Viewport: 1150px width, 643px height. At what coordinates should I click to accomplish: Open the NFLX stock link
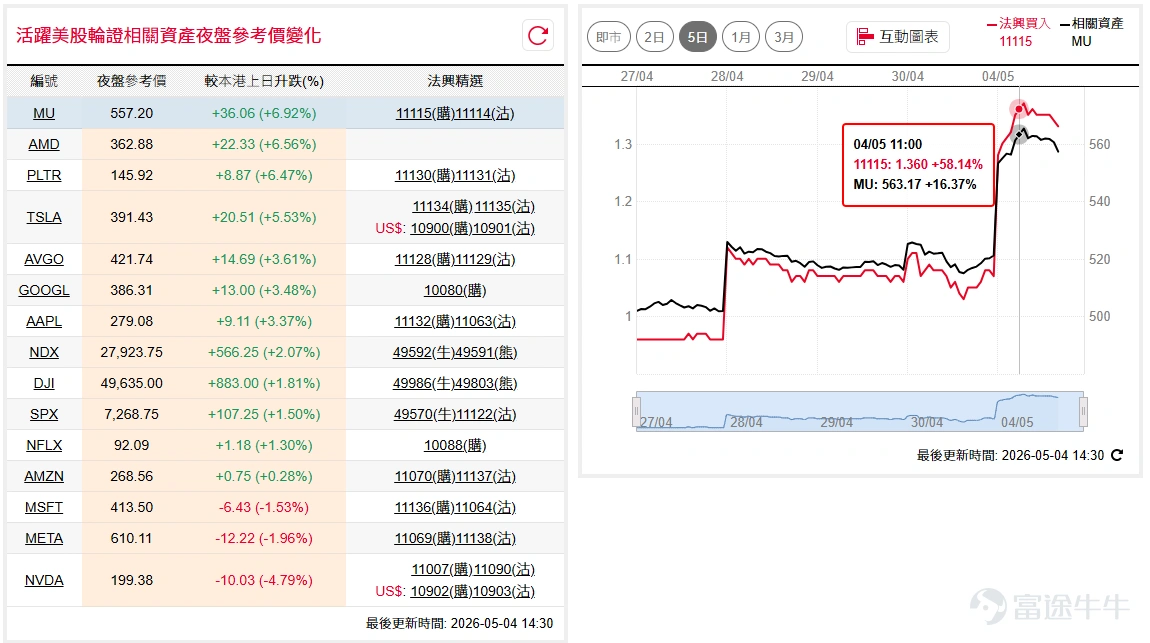tap(44, 445)
